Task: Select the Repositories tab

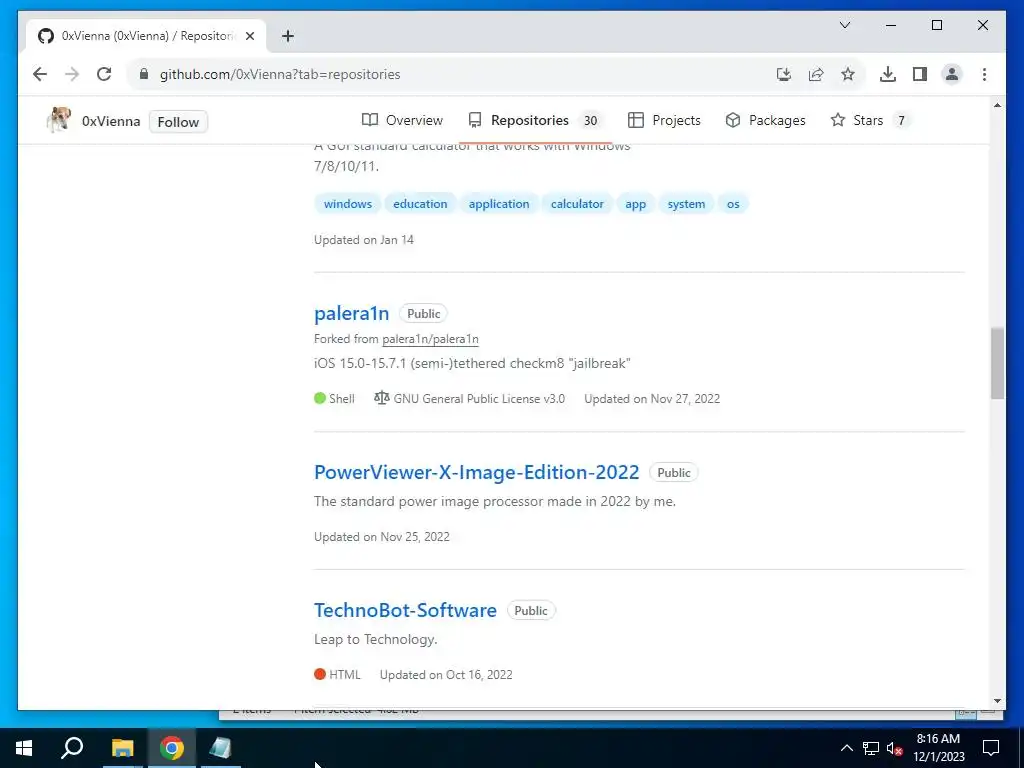Action: pos(536,120)
